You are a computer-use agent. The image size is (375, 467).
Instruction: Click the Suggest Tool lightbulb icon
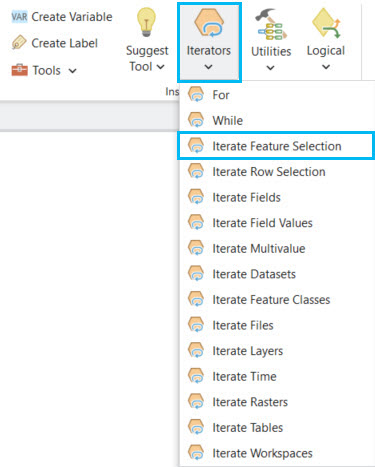(x=146, y=22)
